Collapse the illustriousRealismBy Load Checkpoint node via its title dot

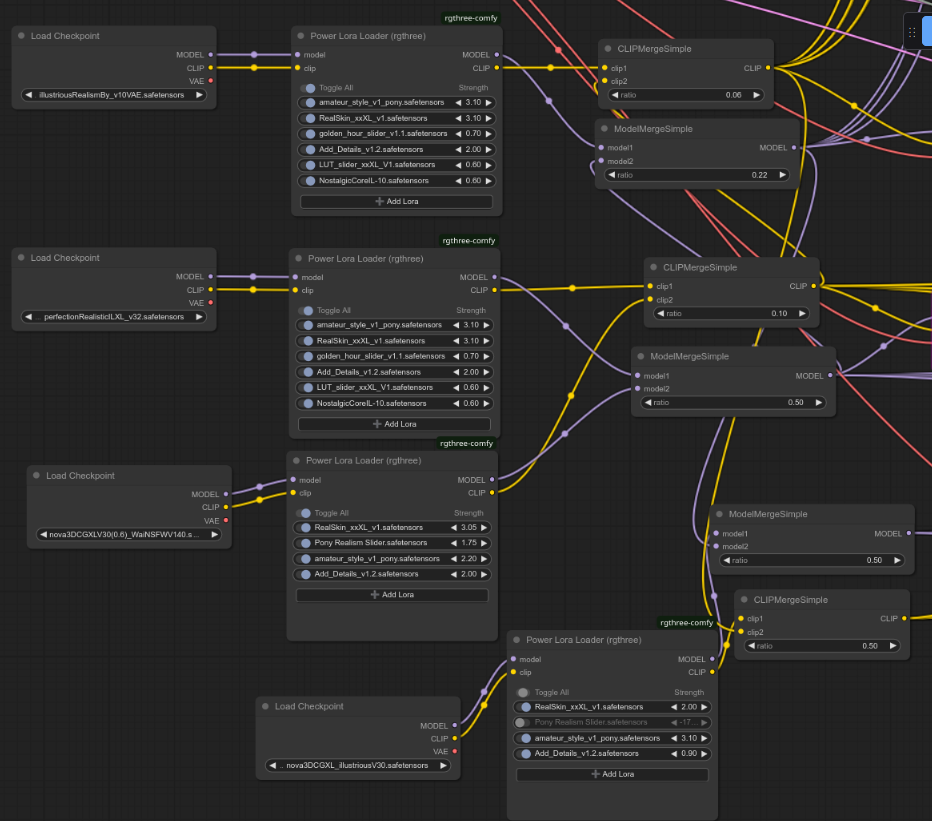pyautogui.click(x=21, y=36)
